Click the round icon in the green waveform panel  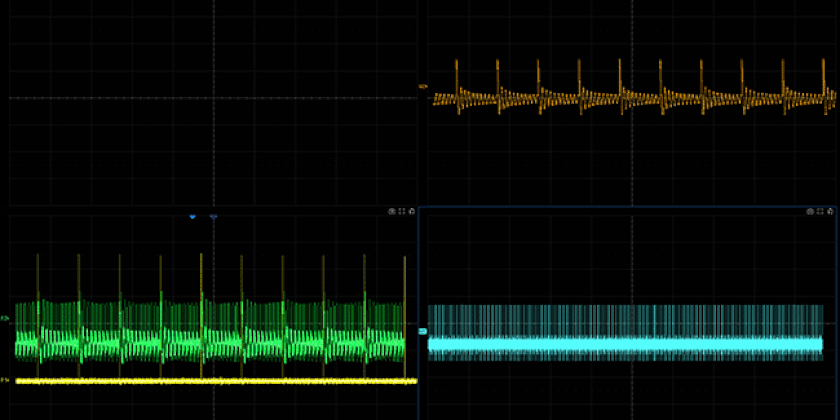pyautogui.click(x=391, y=212)
